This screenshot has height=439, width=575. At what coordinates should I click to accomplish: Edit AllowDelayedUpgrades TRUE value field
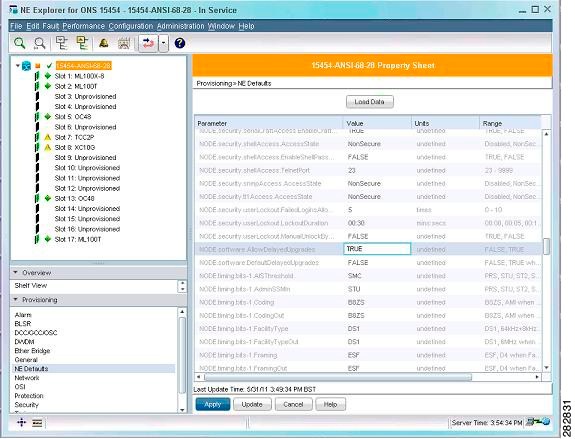point(377,249)
